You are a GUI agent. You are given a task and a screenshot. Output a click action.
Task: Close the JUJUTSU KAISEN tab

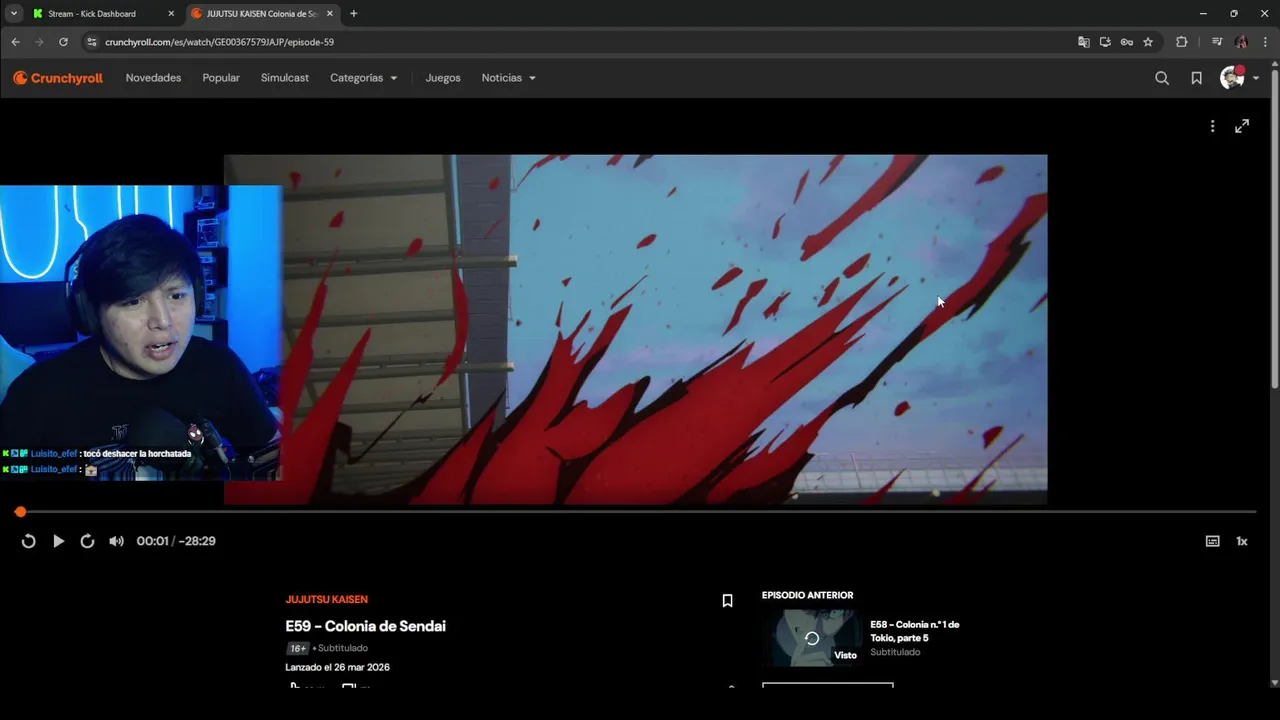[x=329, y=14]
